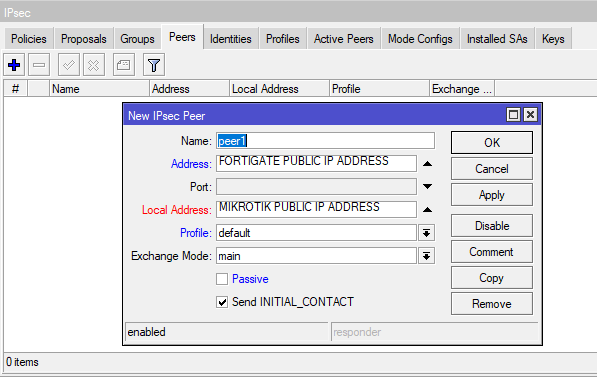Click the 'responder' status text
Viewport: 597px width, 377px height.
click(x=357, y=332)
